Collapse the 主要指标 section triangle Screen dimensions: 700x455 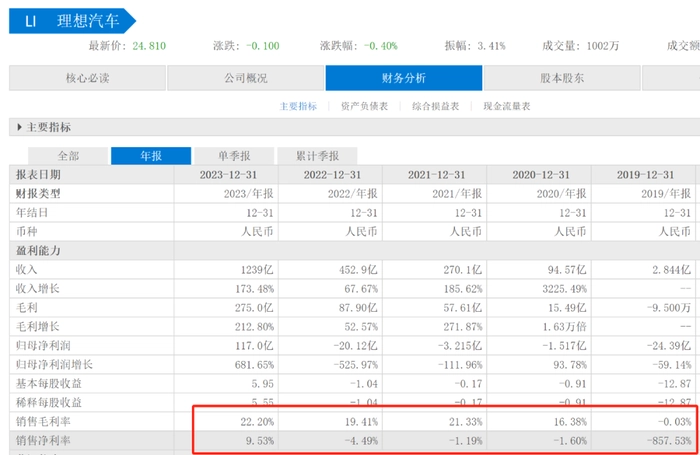(18, 128)
